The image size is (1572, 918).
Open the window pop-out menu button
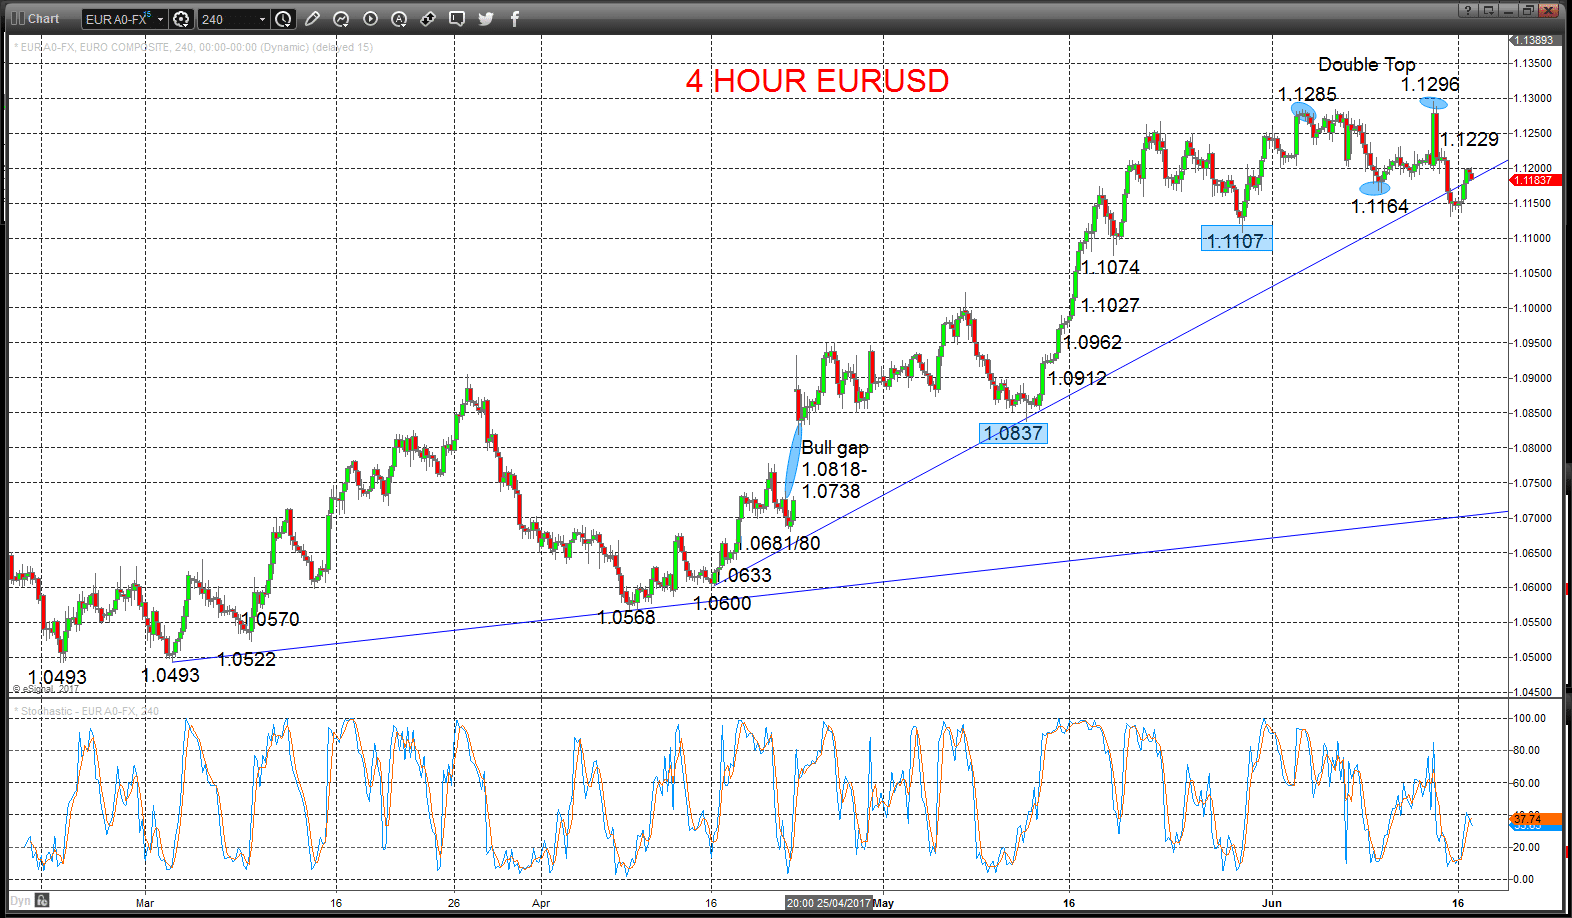coord(1487,10)
